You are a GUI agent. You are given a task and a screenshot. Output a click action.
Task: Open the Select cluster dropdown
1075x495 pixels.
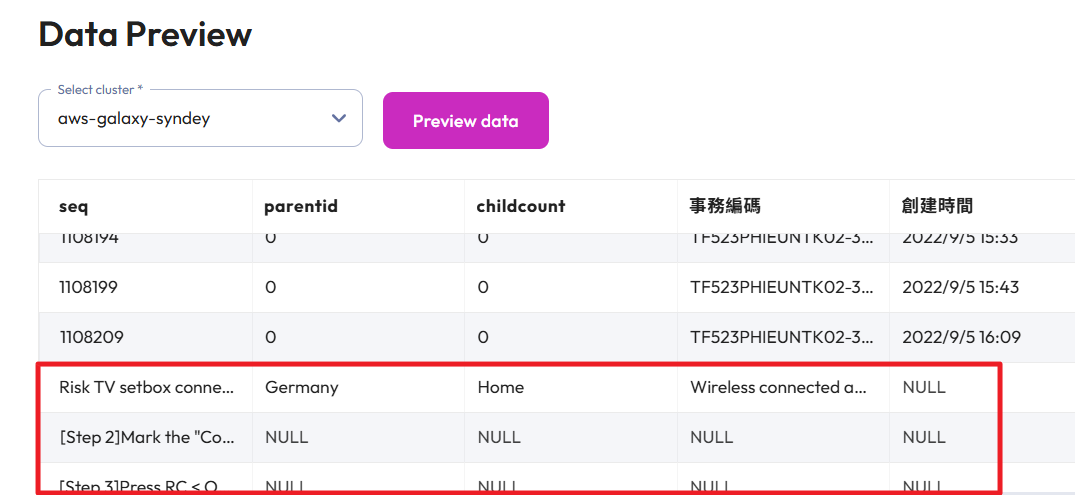coord(200,118)
